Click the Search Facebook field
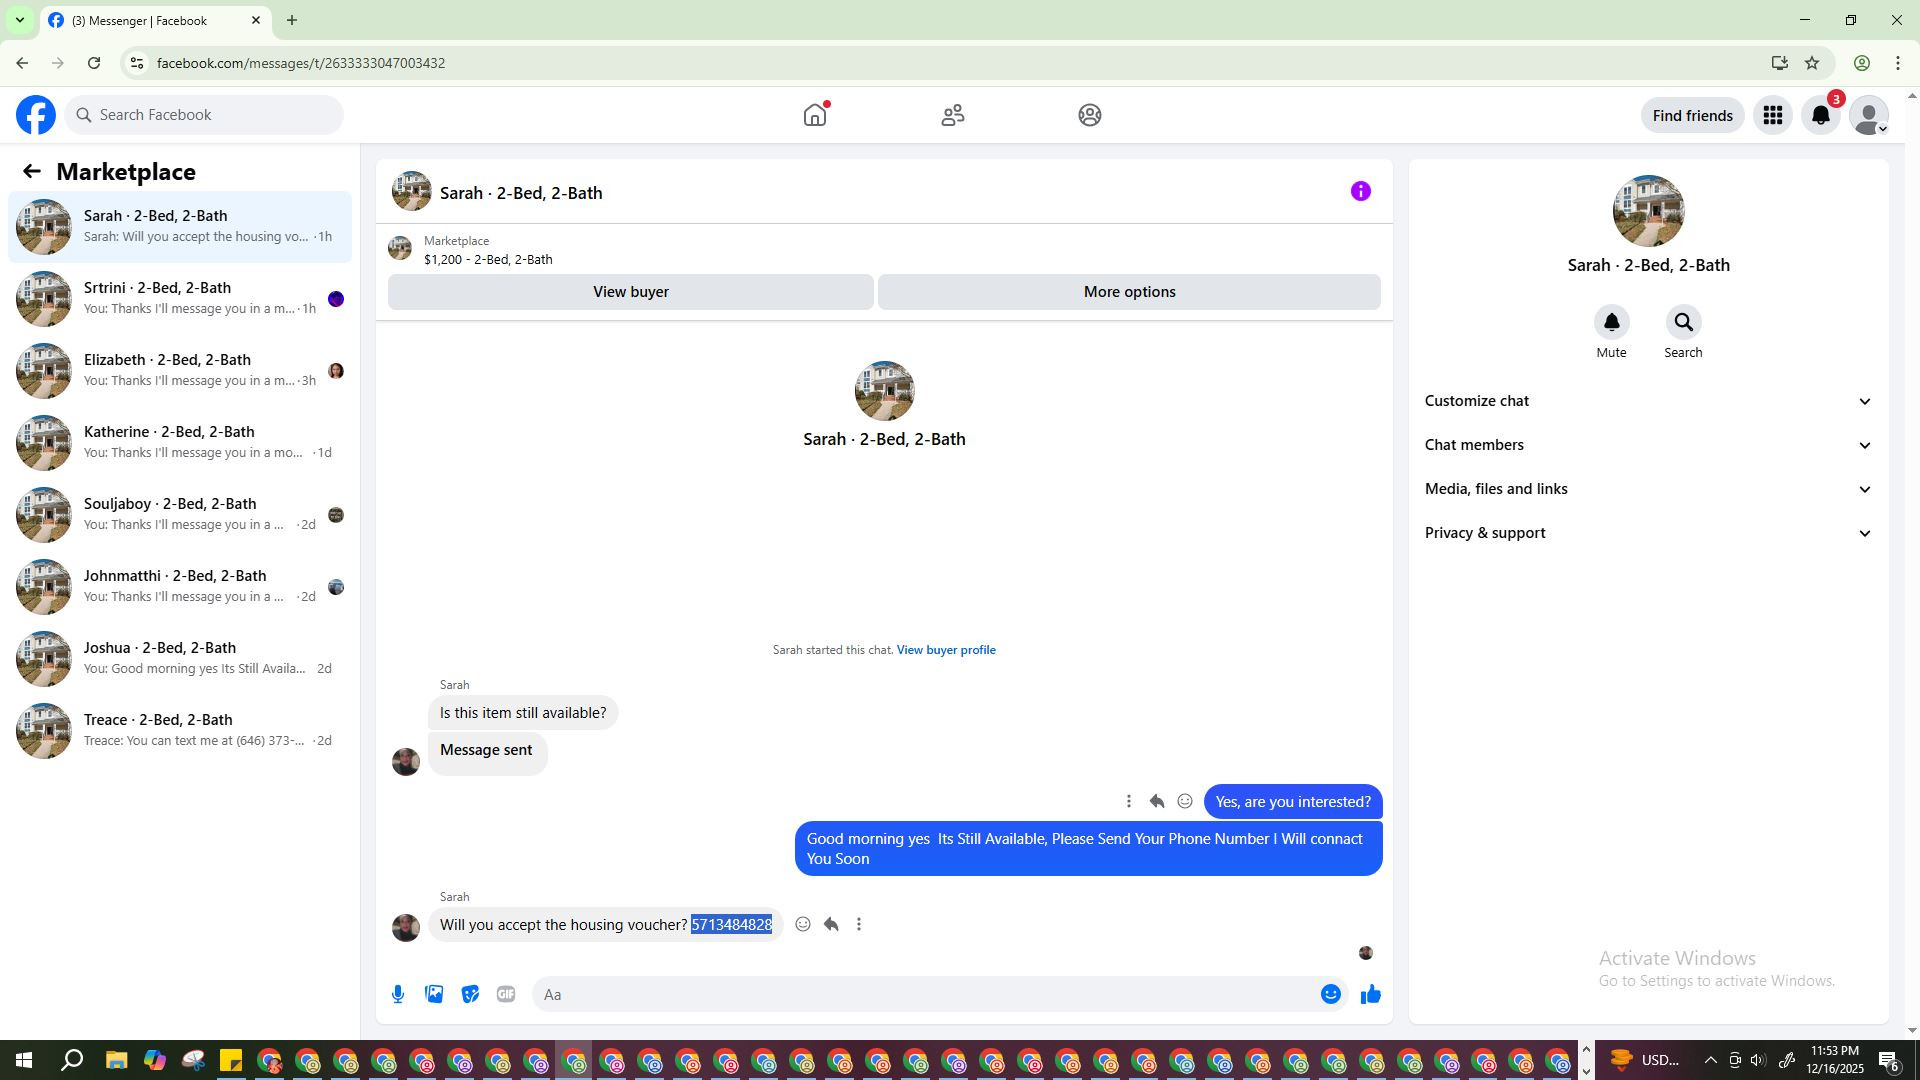This screenshot has width=1920, height=1080. coord(205,115)
